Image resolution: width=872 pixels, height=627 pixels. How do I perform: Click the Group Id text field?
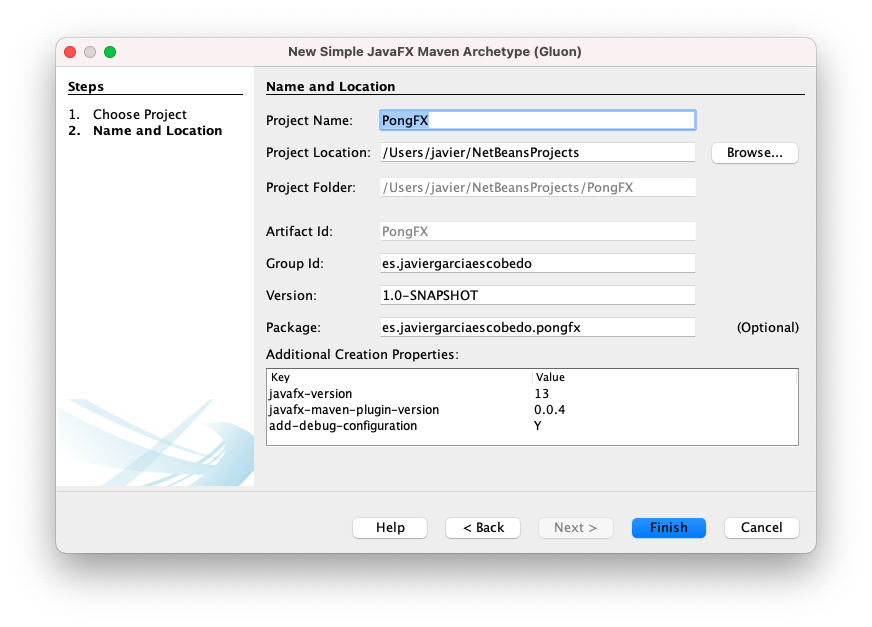point(537,264)
